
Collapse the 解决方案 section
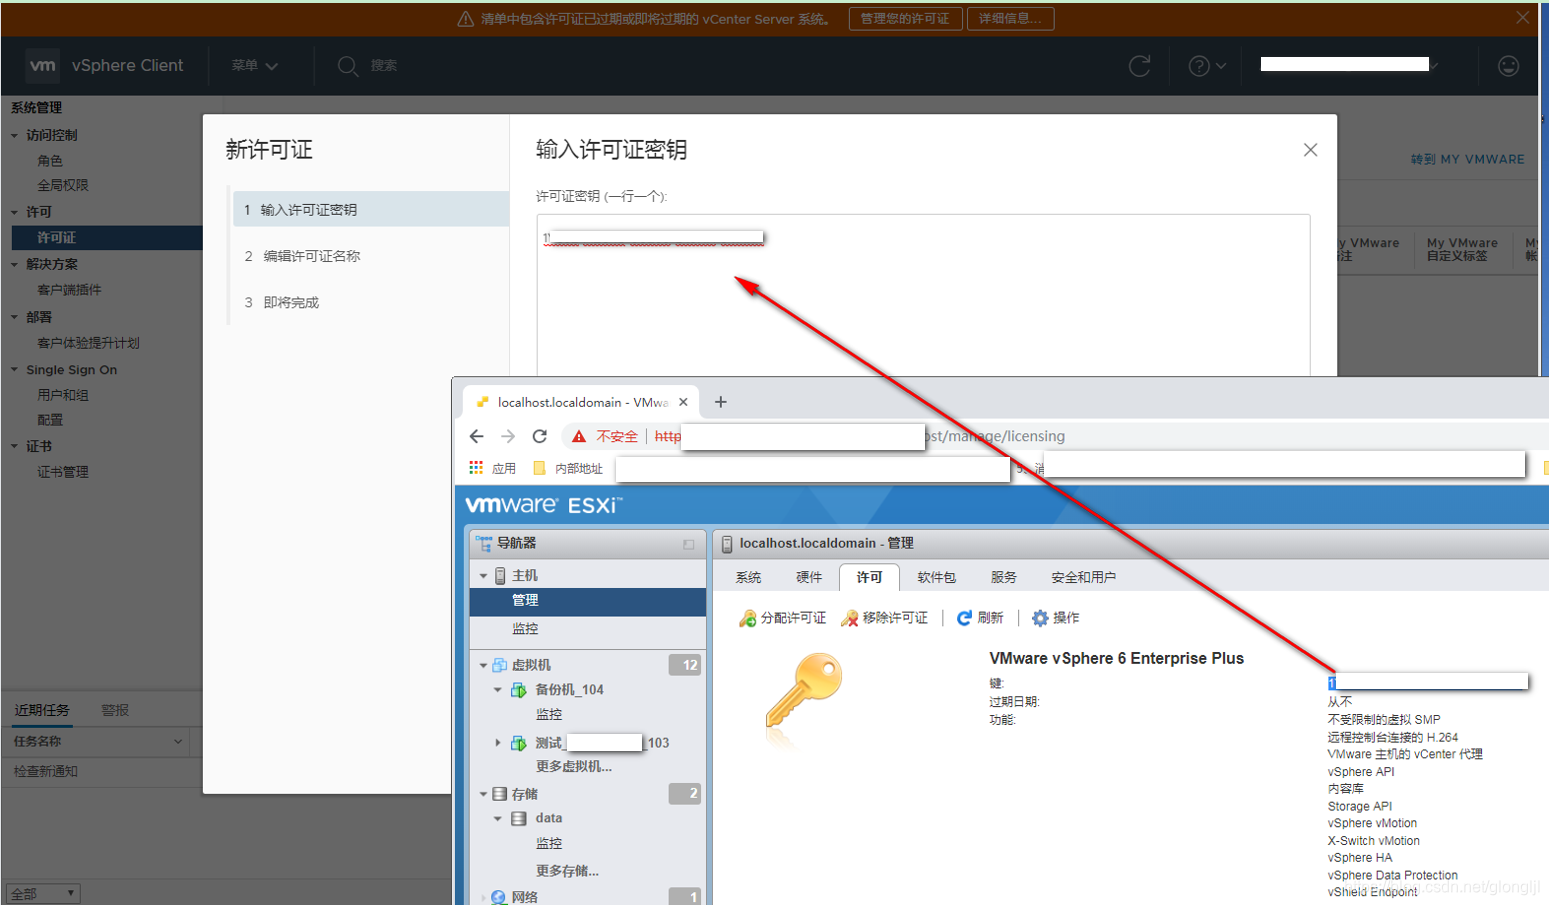[14, 264]
